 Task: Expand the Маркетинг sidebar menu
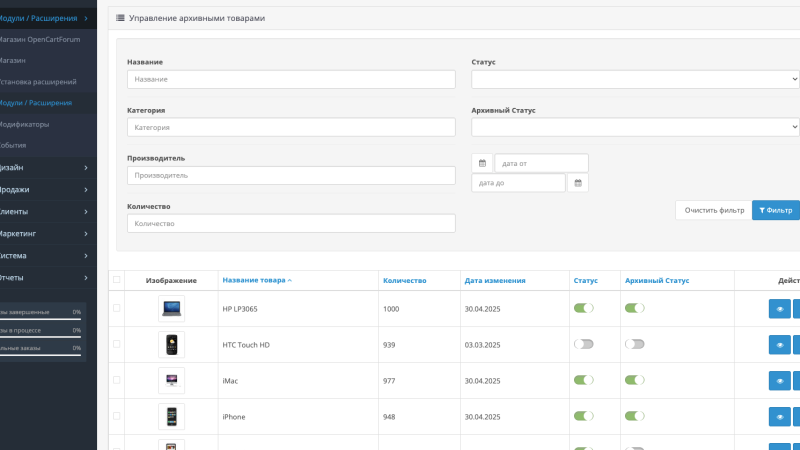pos(46,233)
